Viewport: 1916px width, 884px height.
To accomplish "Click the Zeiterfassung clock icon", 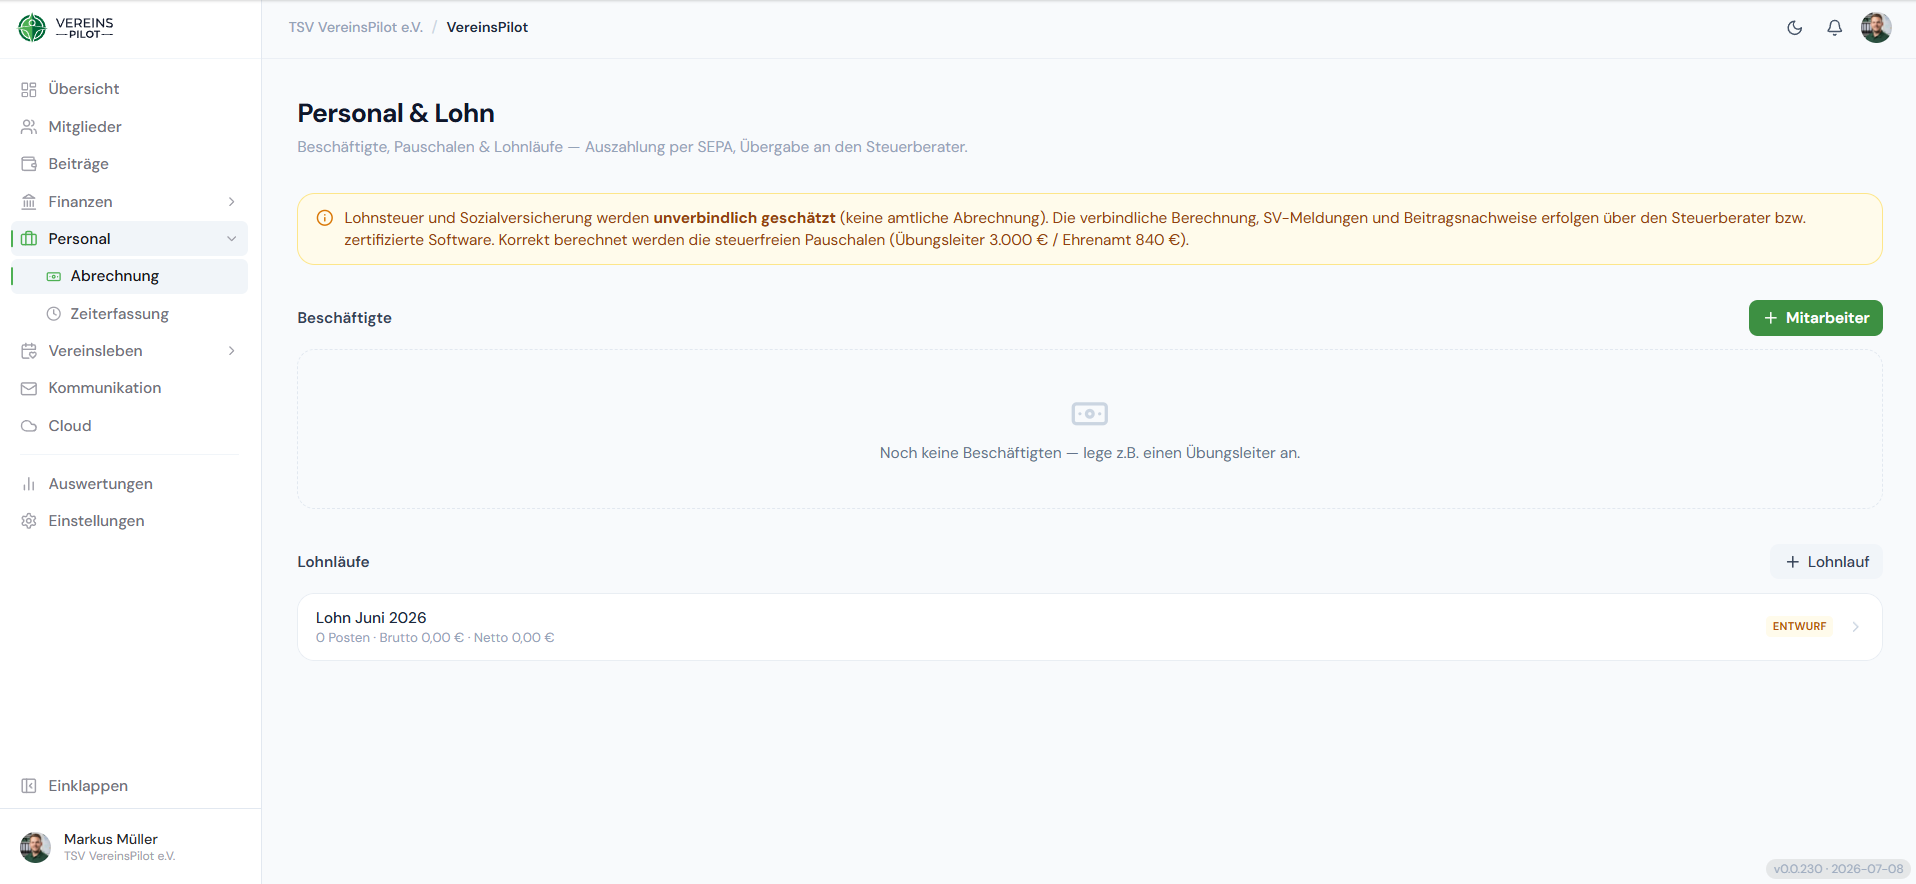I will point(54,314).
